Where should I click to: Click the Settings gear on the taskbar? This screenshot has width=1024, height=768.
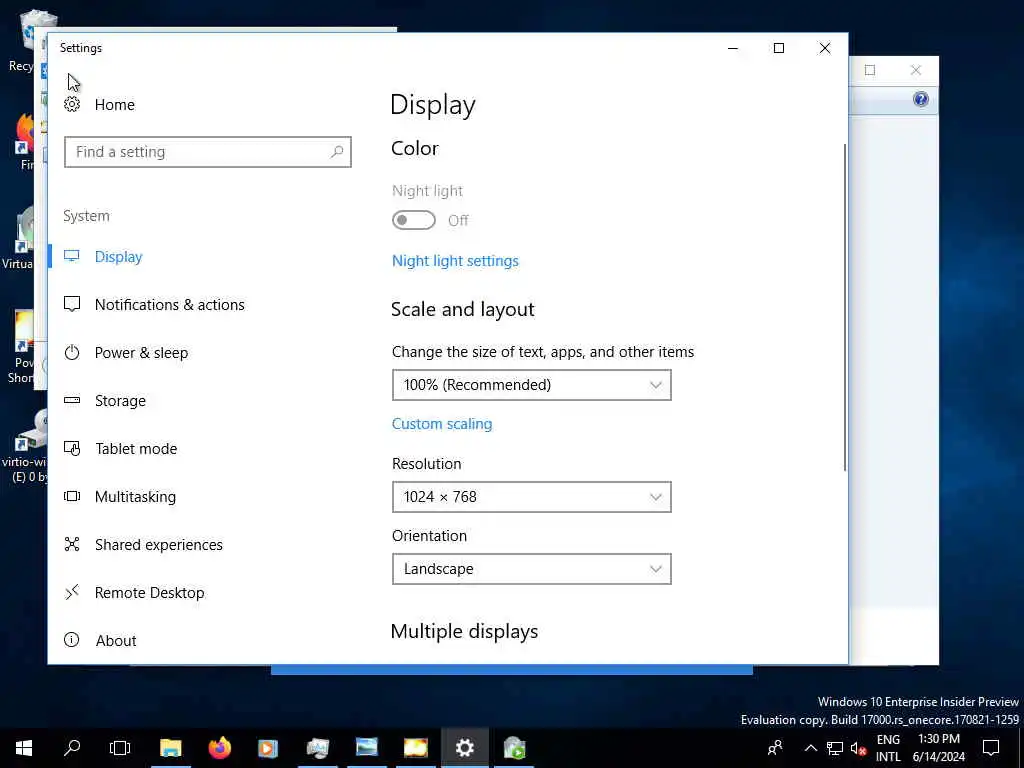point(464,748)
